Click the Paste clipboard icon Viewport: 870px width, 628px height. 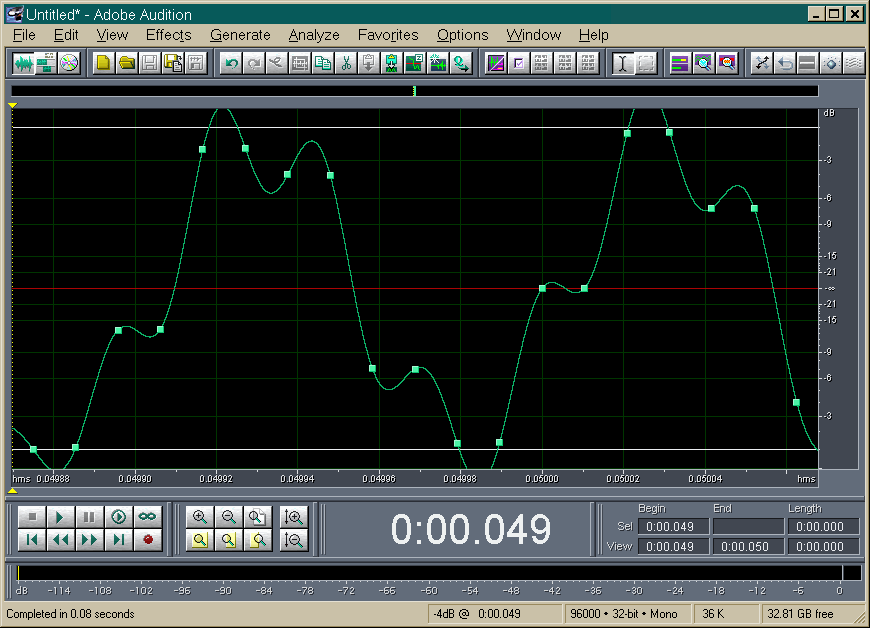click(x=368, y=63)
